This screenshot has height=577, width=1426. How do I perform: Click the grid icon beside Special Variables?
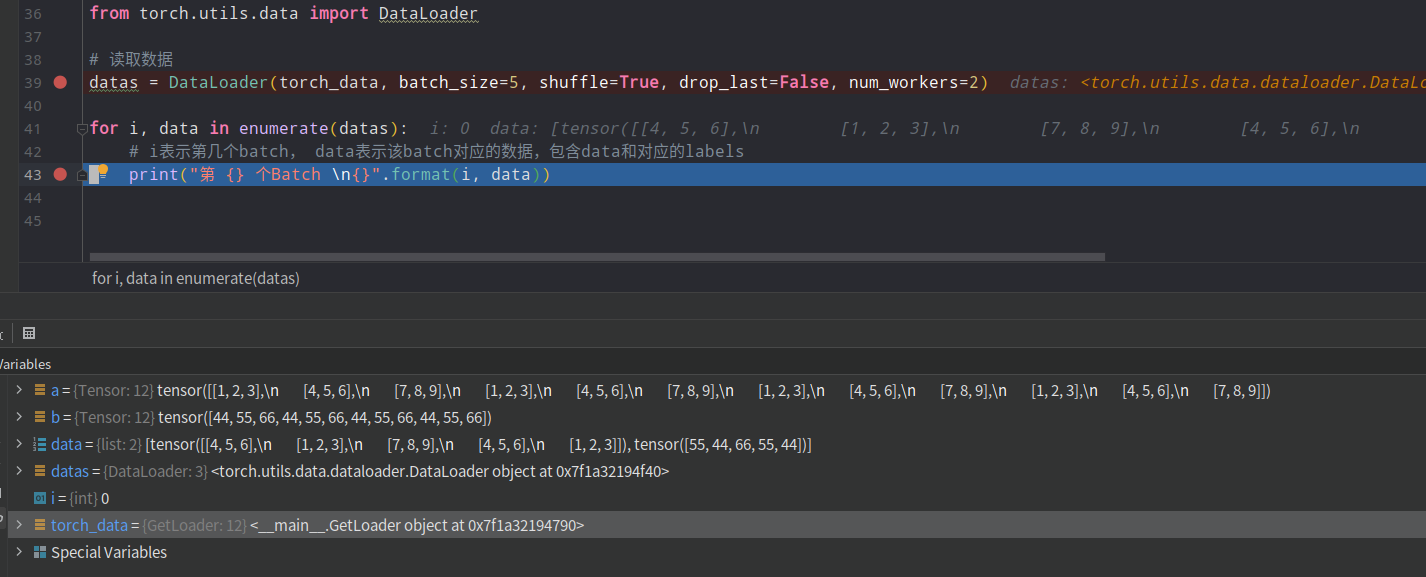point(39,552)
